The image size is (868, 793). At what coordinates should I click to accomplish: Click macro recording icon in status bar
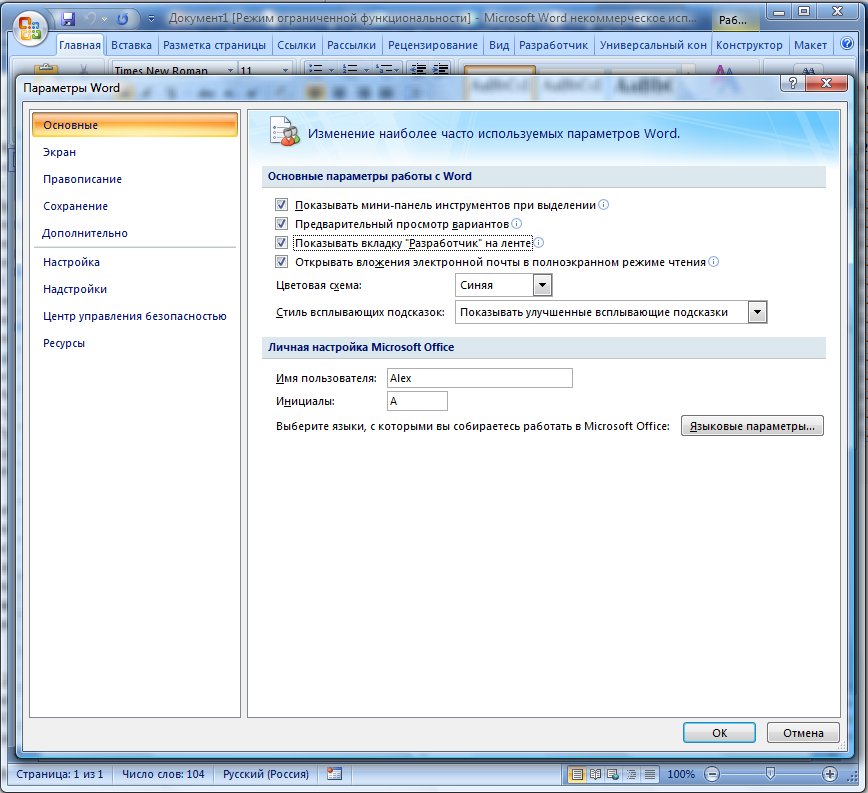(x=334, y=774)
